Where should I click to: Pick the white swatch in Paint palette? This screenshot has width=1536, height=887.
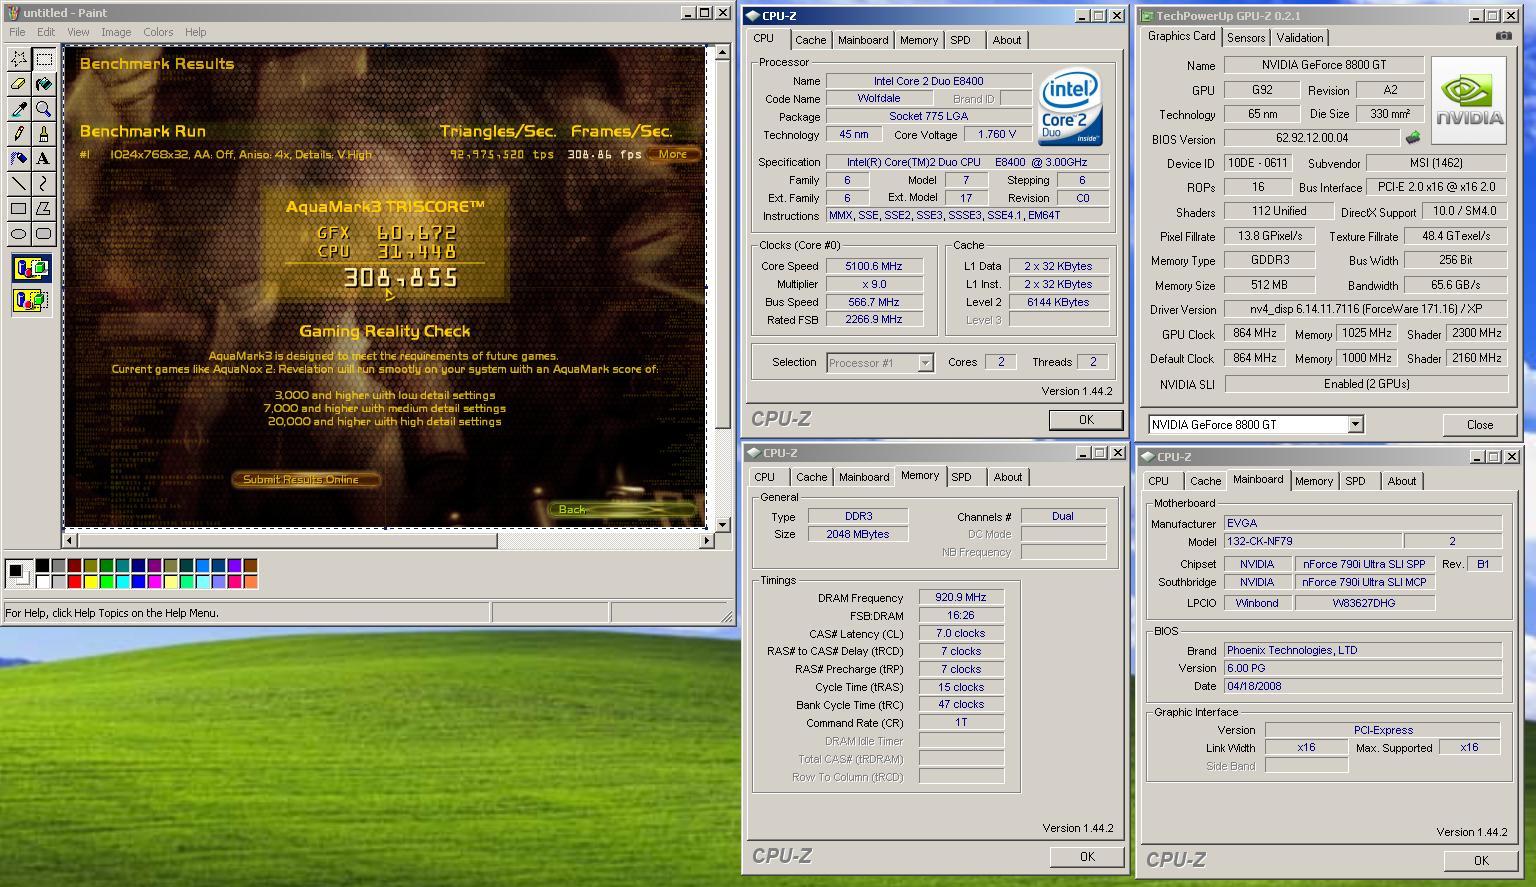pos(43,581)
